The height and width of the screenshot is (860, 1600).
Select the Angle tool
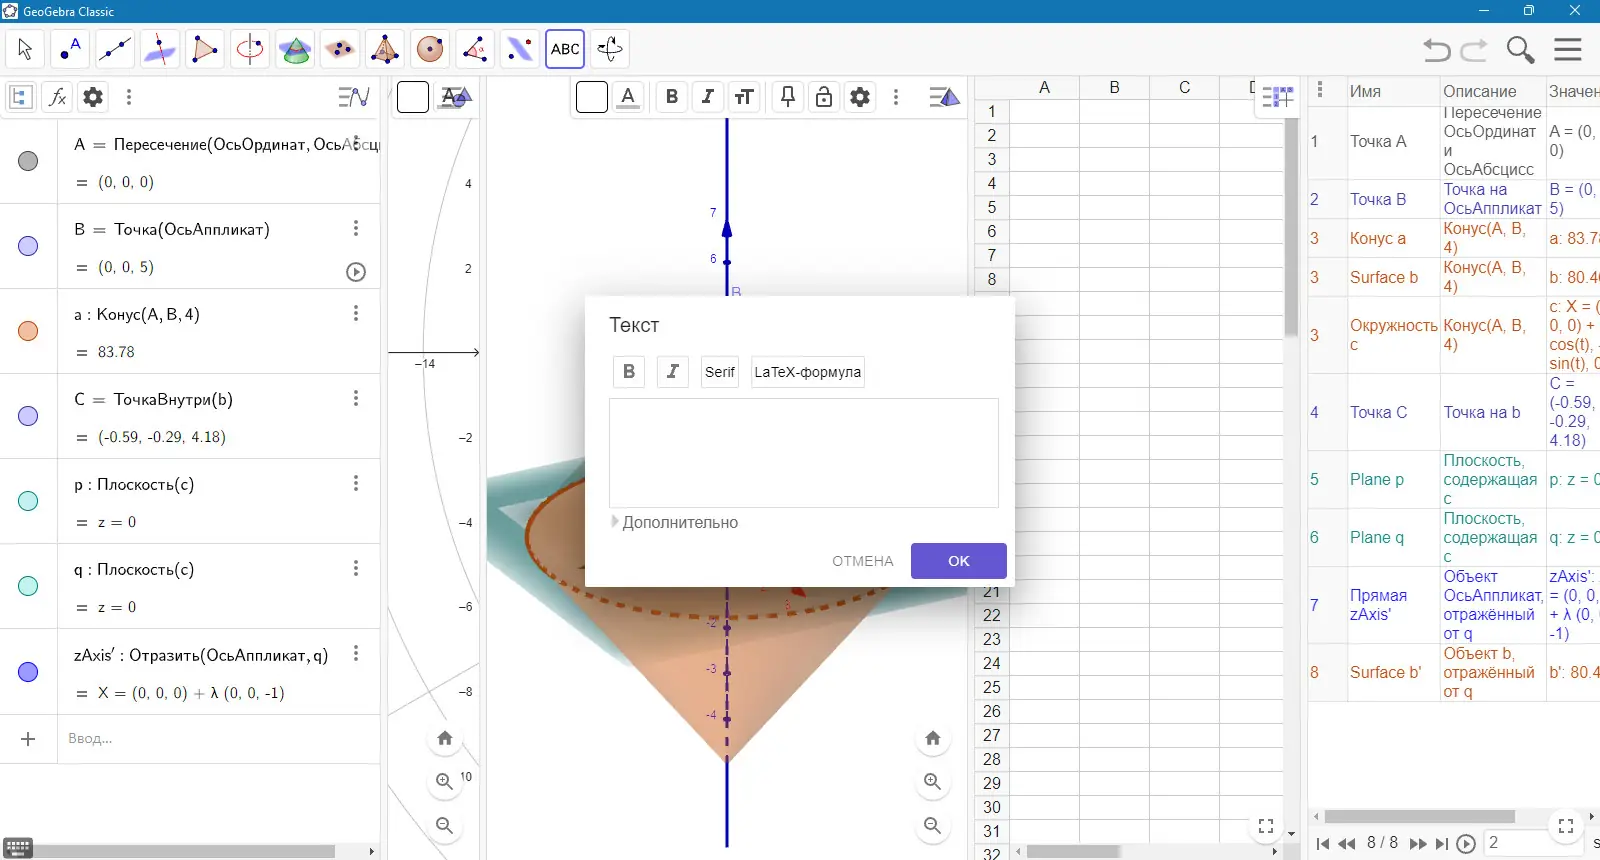tap(475, 49)
